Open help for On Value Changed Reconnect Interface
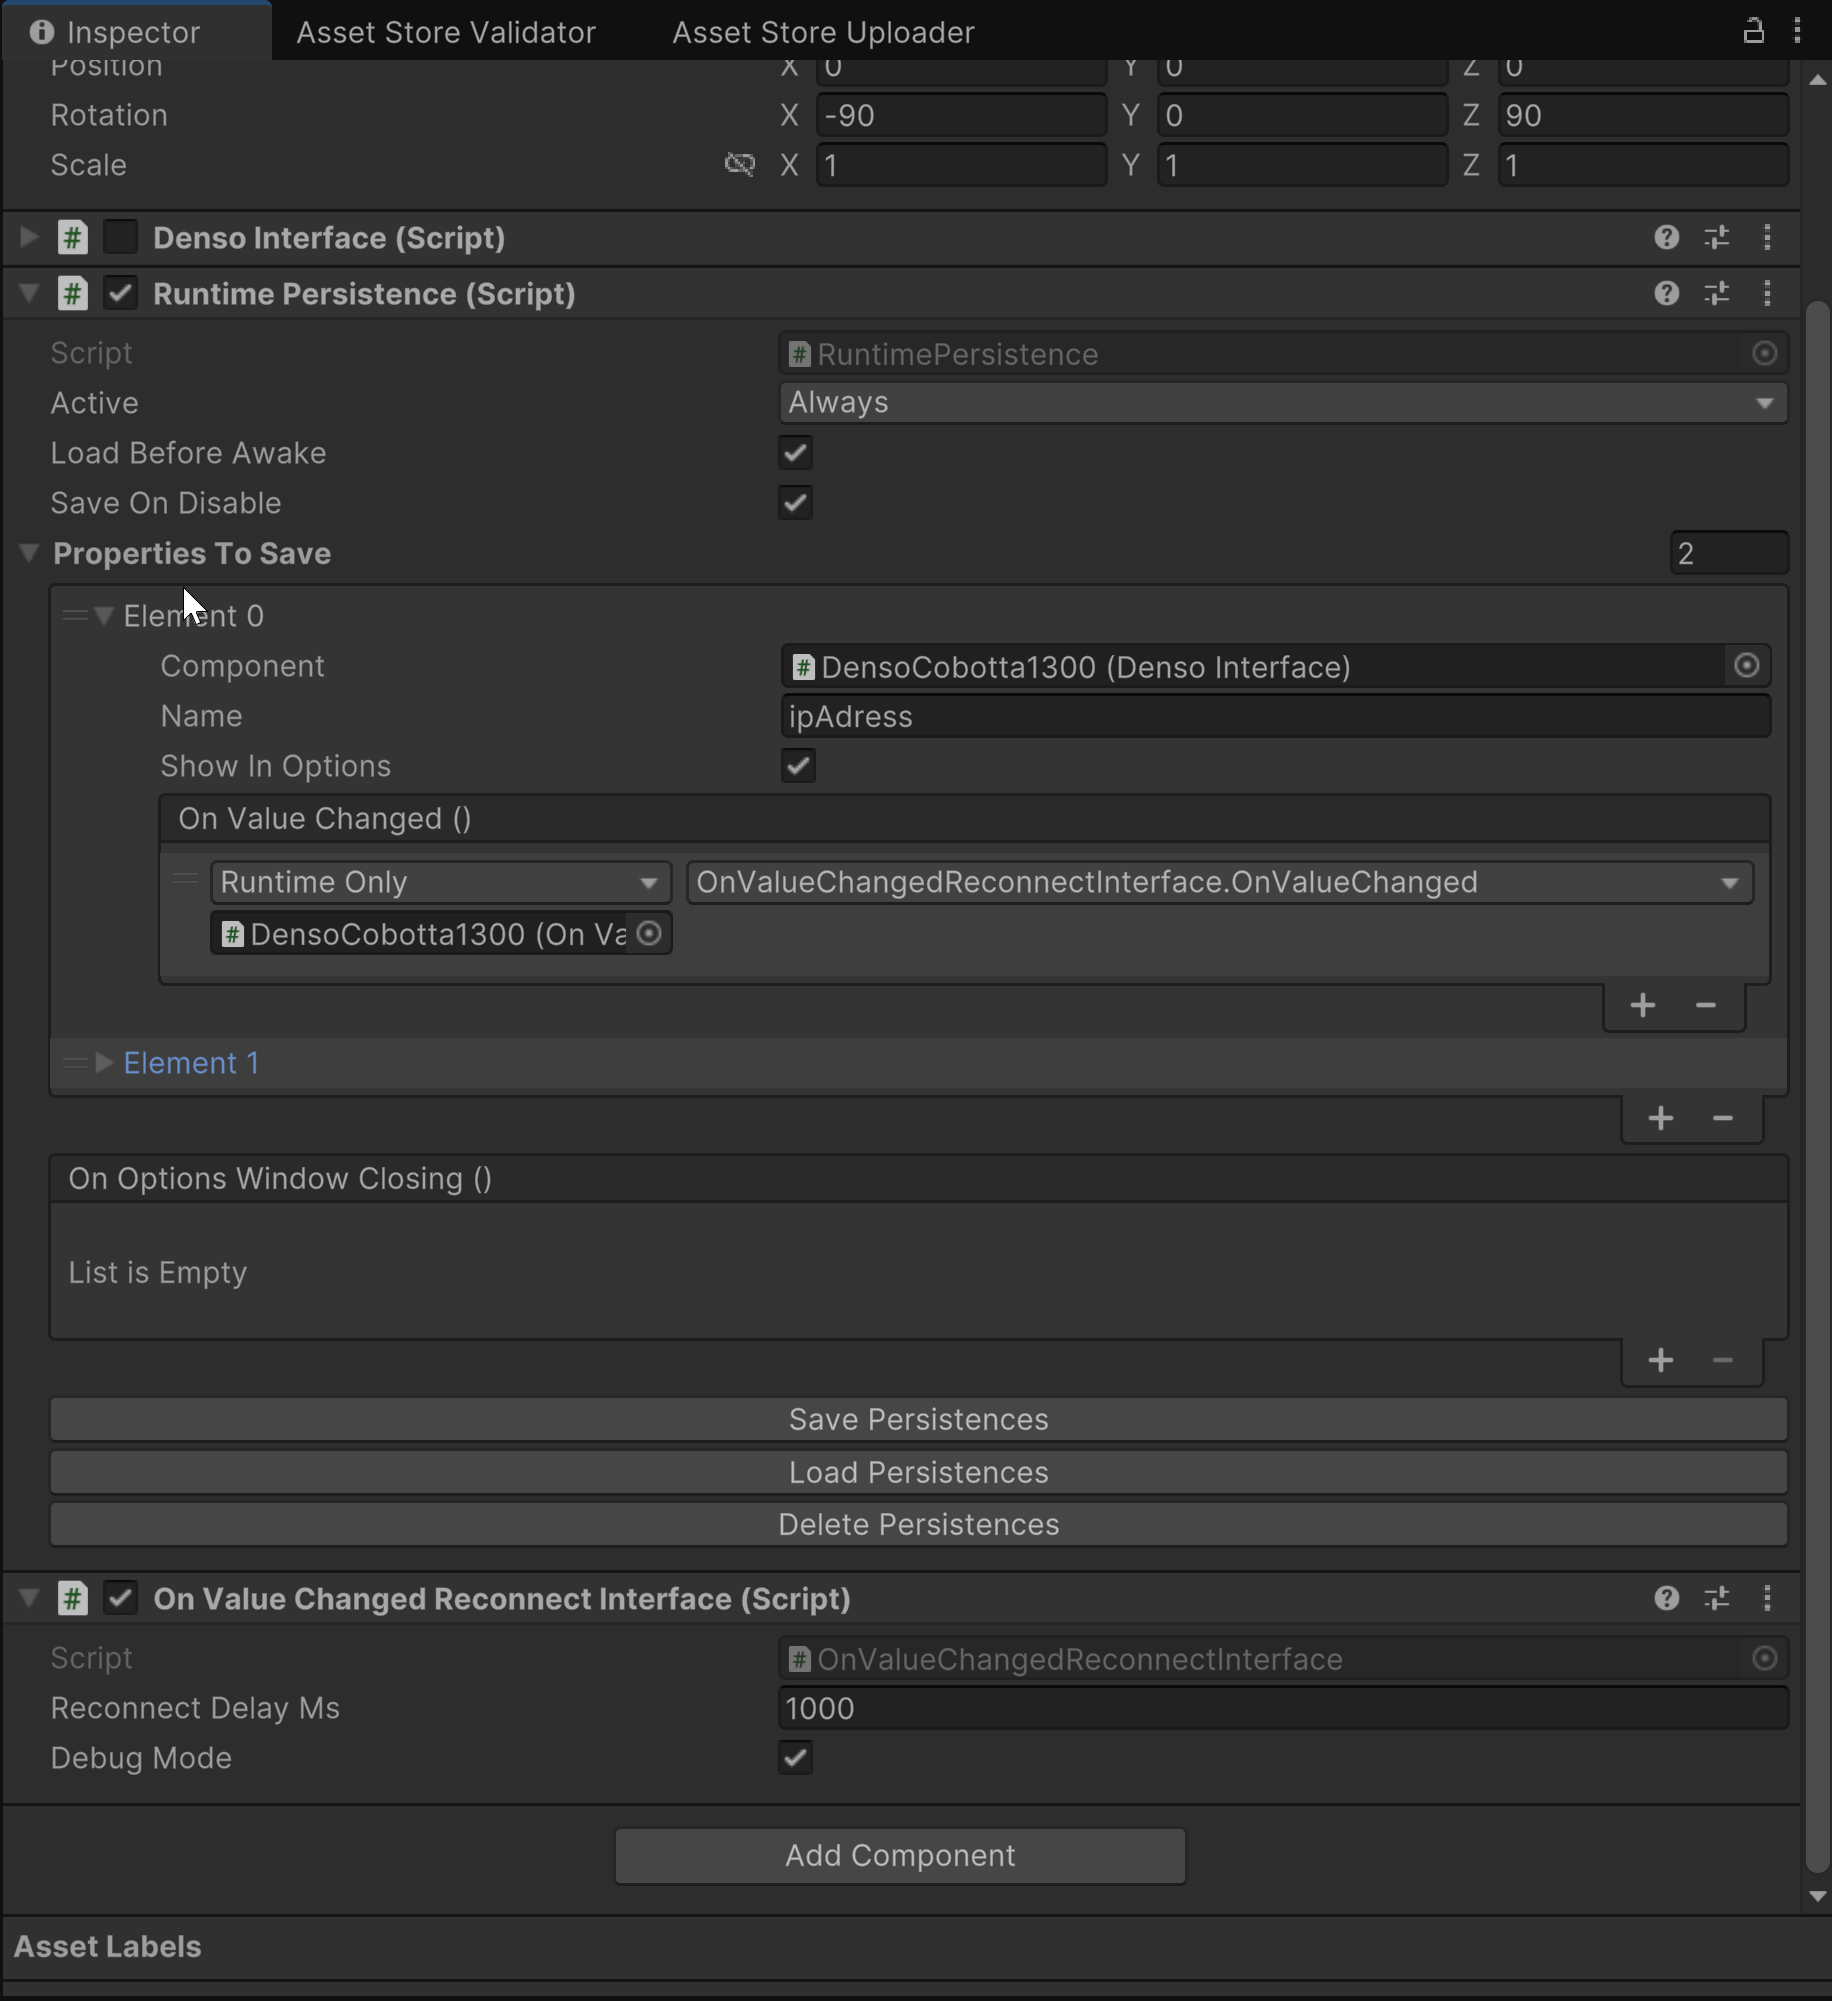Image resolution: width=1832 pixels, height=2001 pixels. pyautogui.click(x=1666, y=1599)
